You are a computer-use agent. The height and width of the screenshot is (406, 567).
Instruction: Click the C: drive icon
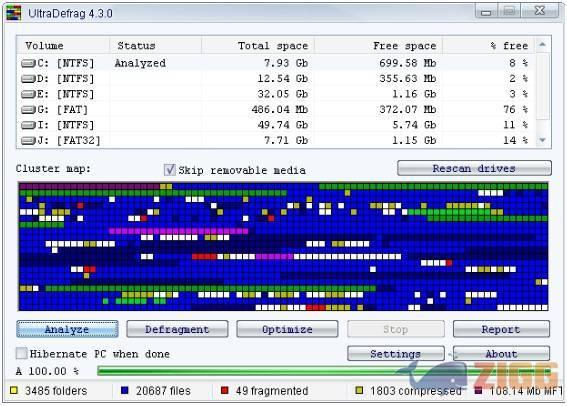(28, 64)
